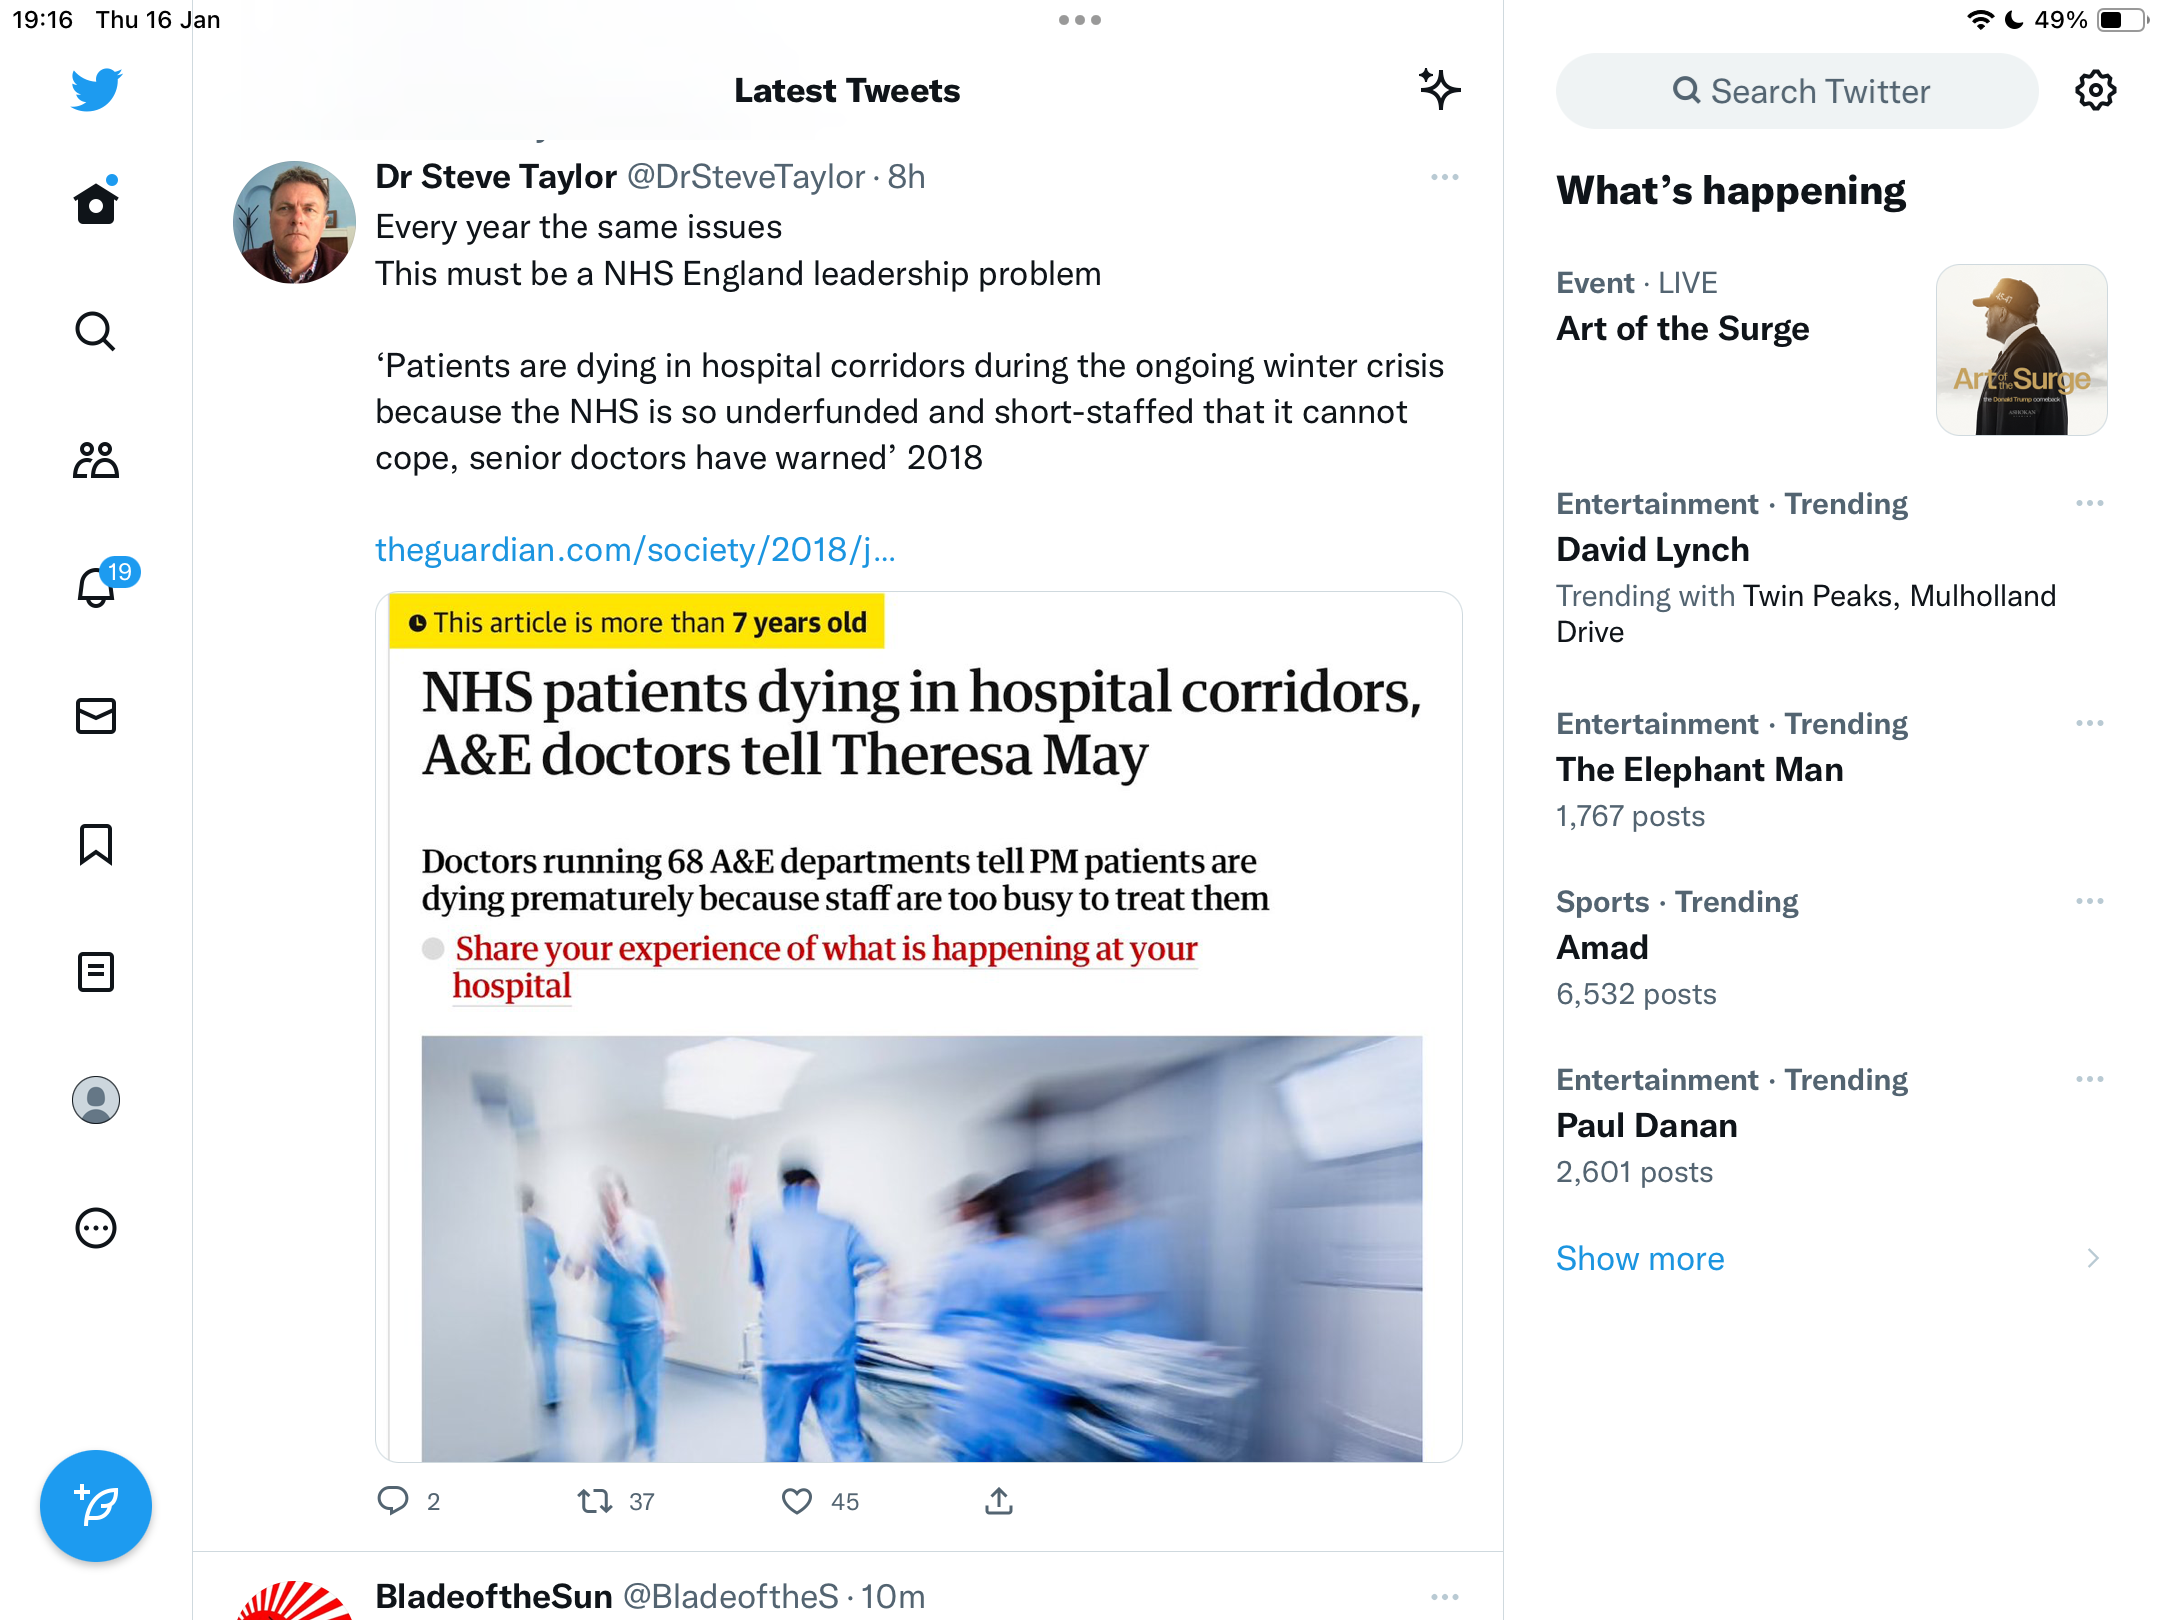
Task: Tap the battery status indicator
Action: click(x=2122, y=20)
